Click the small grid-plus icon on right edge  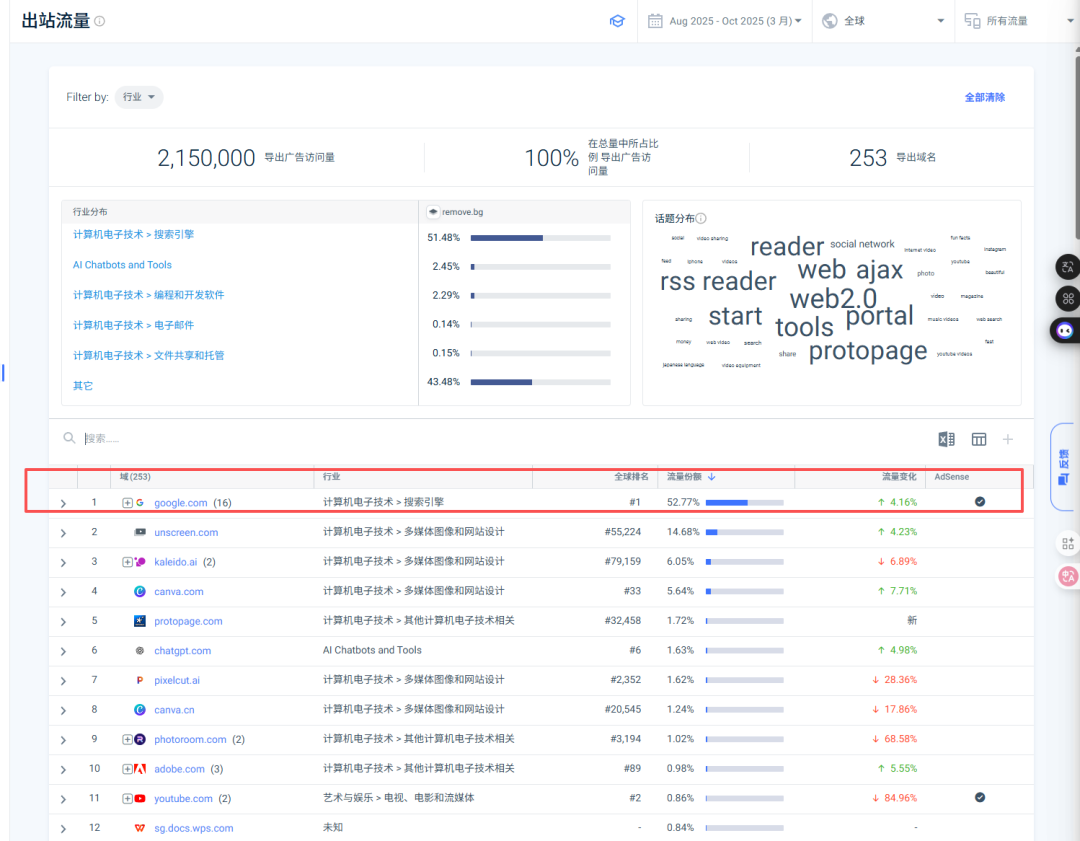coord(1068,543)
